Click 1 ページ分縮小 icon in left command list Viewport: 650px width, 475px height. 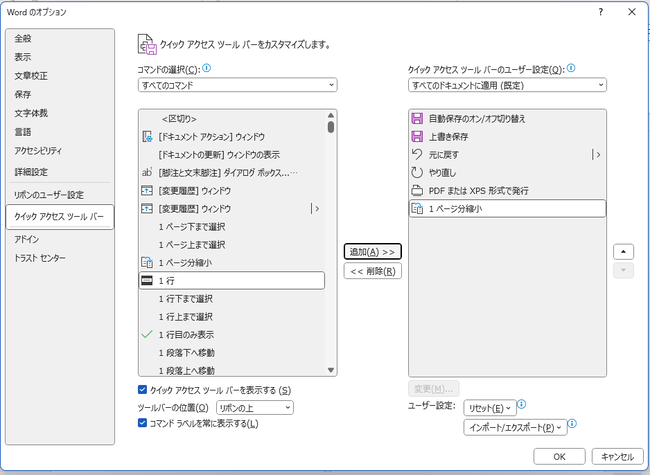pos(147,262)
